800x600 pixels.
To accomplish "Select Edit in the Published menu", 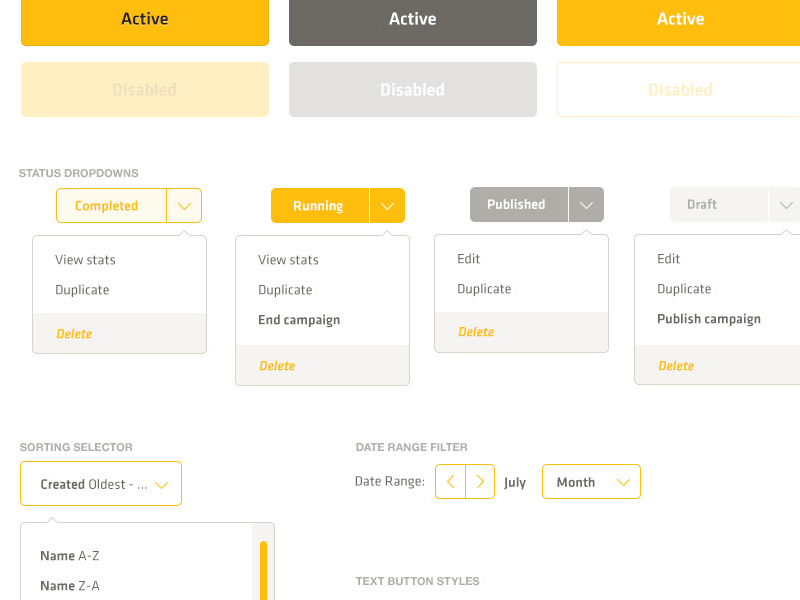I will pos(468,259).
